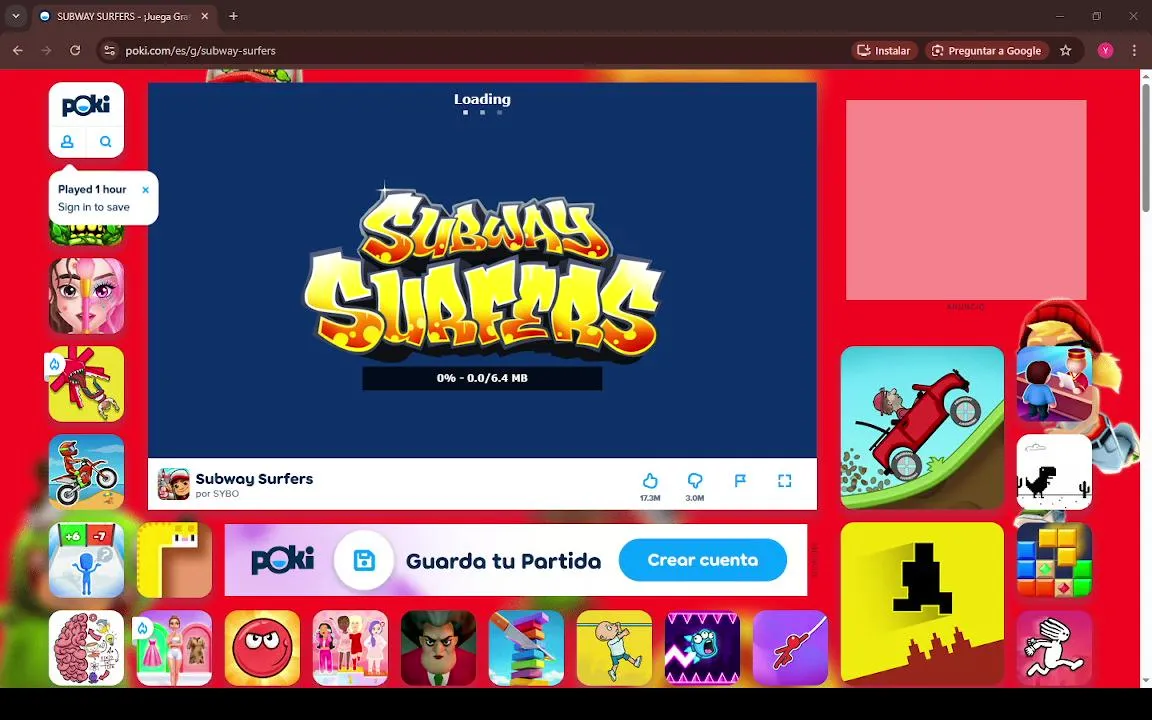Click the loading progress bar '0% - 0.0/6.4 MB'
The height and width of the screenshot is (720, 1152).
[482, 378]
